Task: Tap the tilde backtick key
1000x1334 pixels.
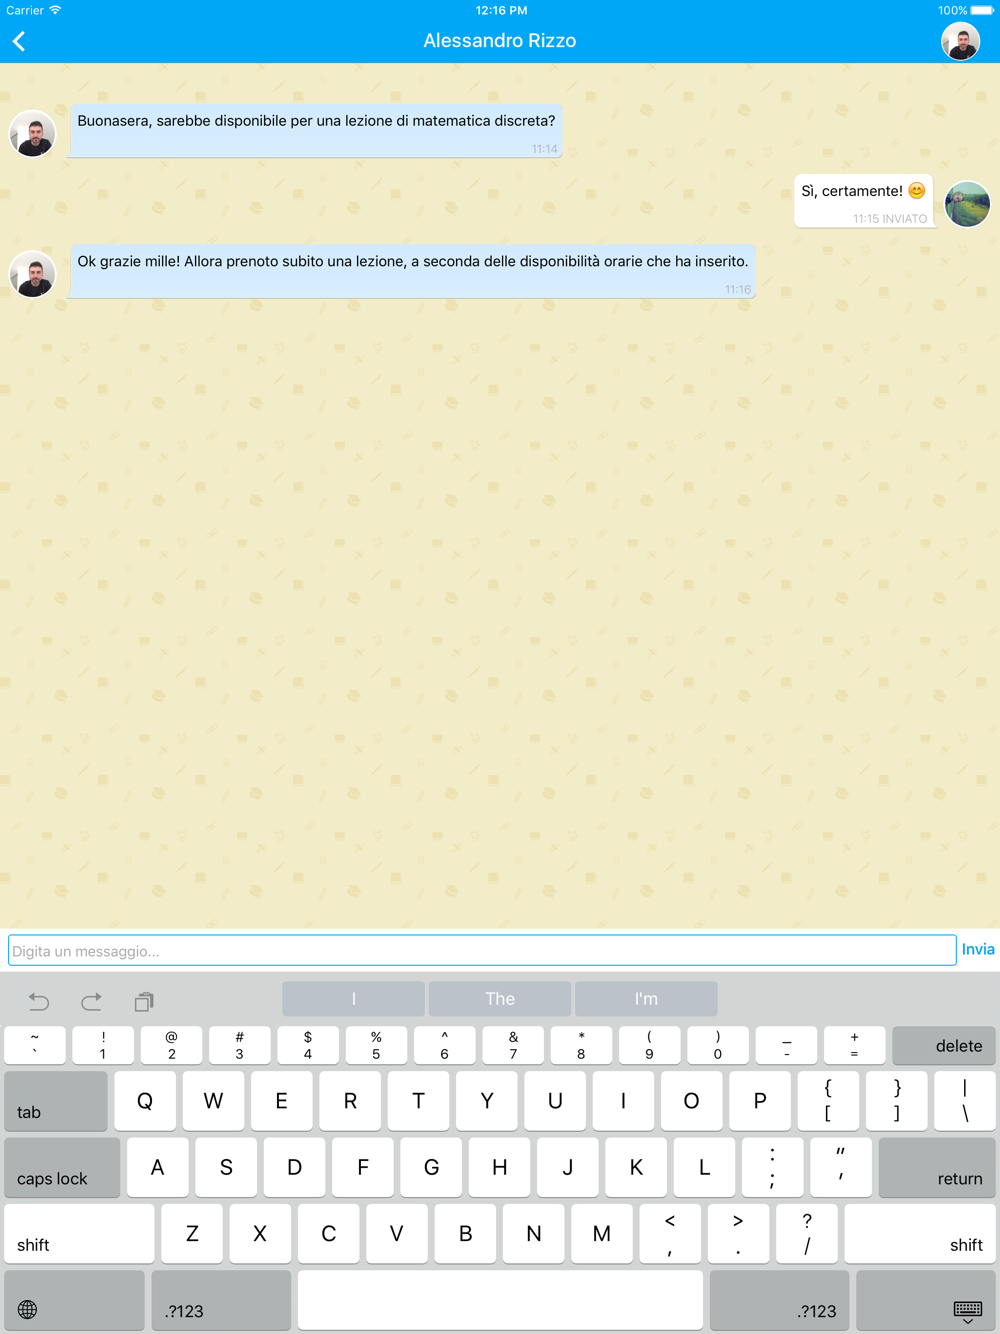Action: click(x=35, y=1045)
